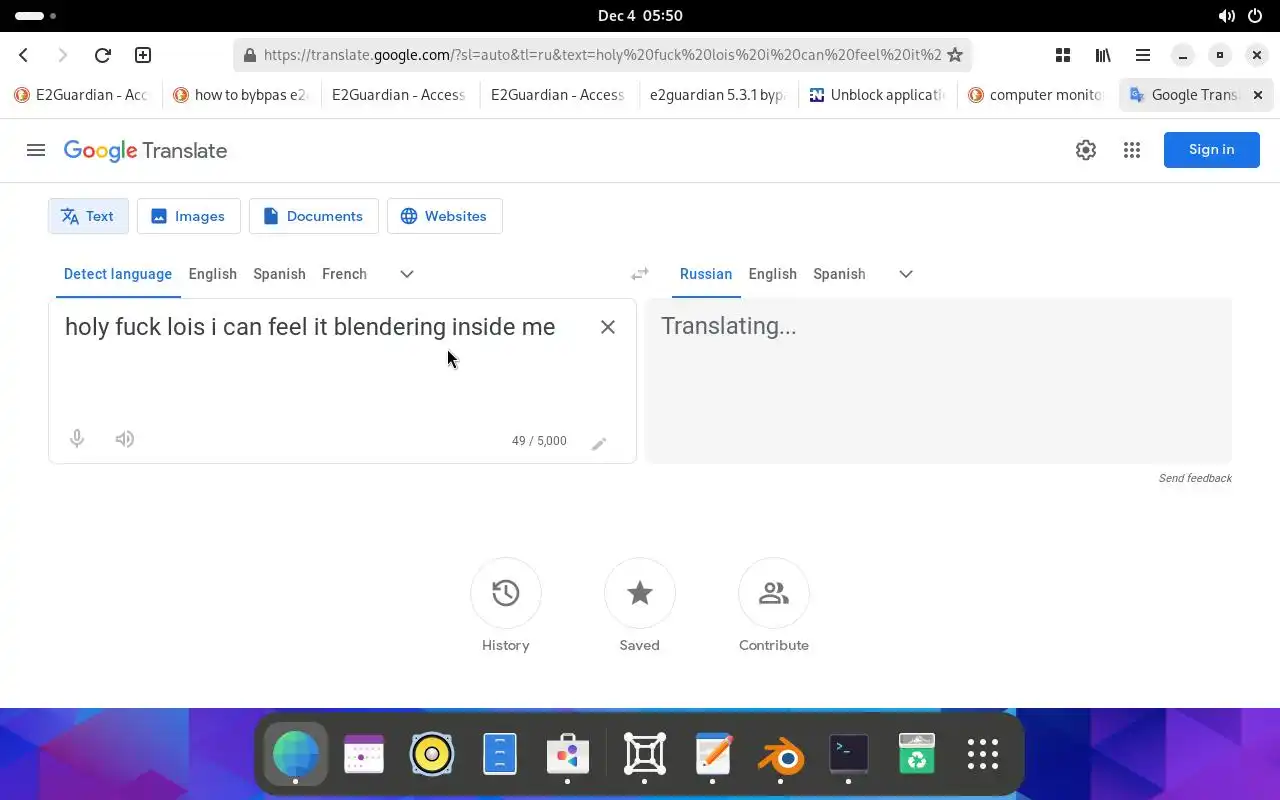Open a new tab
Screen dimensions: 1280x800
(143, 55)
